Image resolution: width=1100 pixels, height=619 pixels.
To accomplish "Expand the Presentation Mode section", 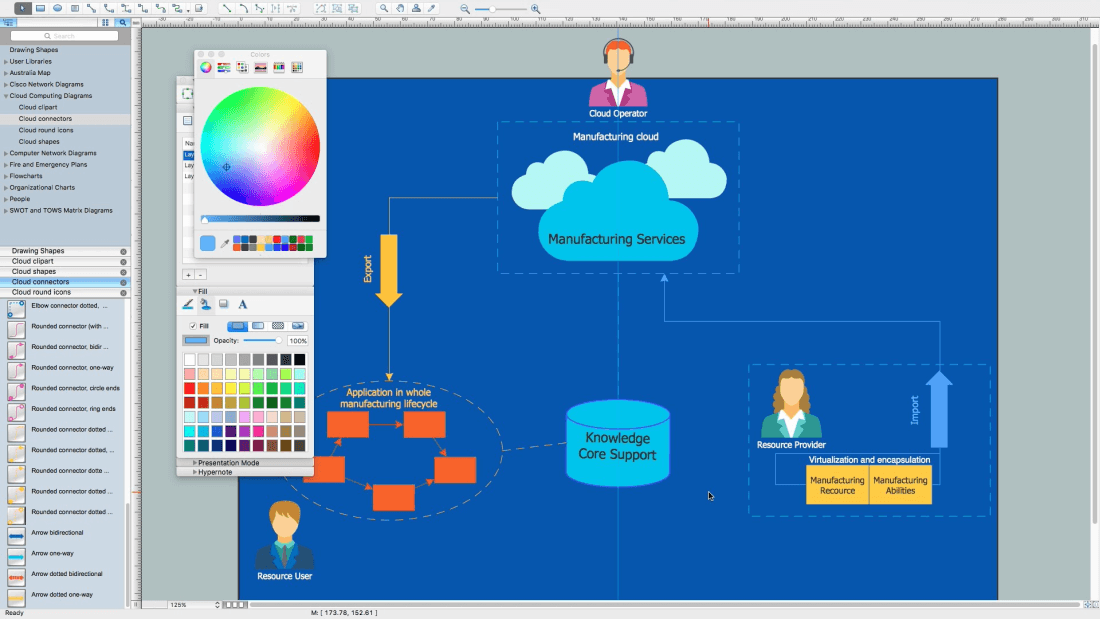I will pos(228,462).
